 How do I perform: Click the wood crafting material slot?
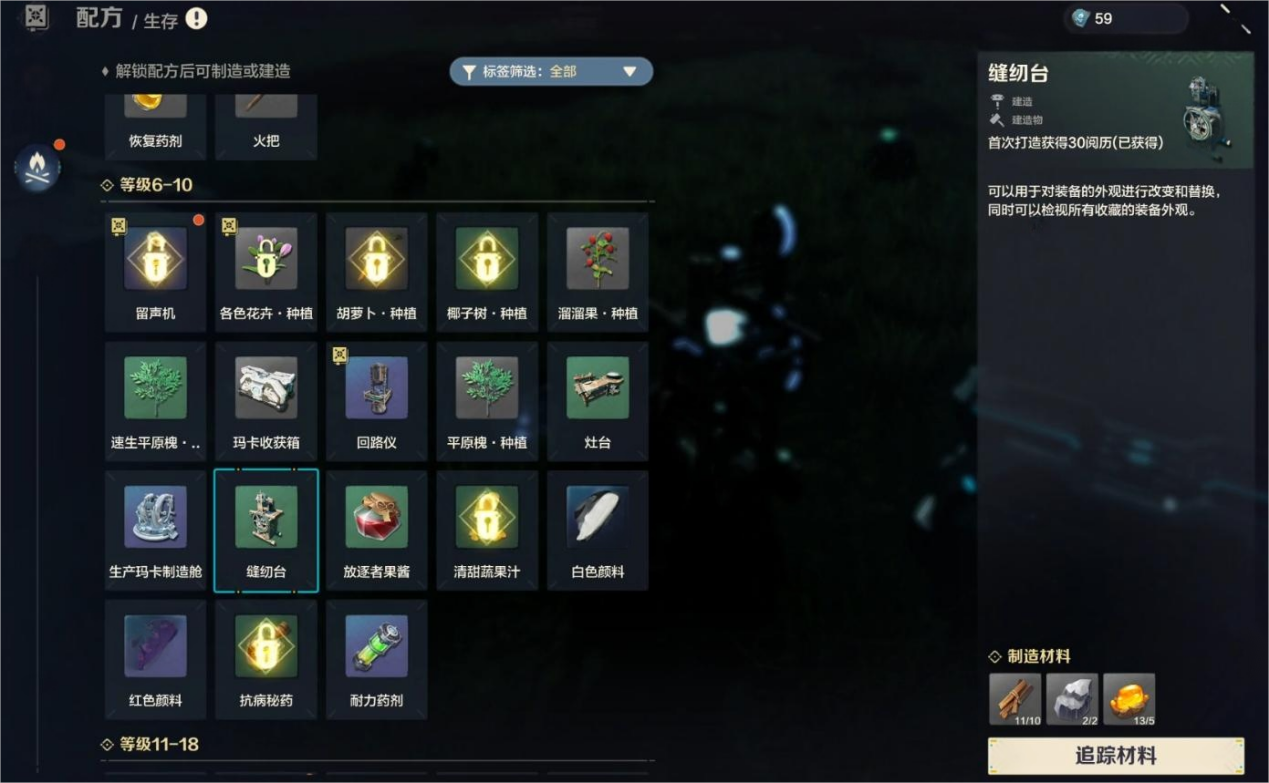coord(1015,699)
